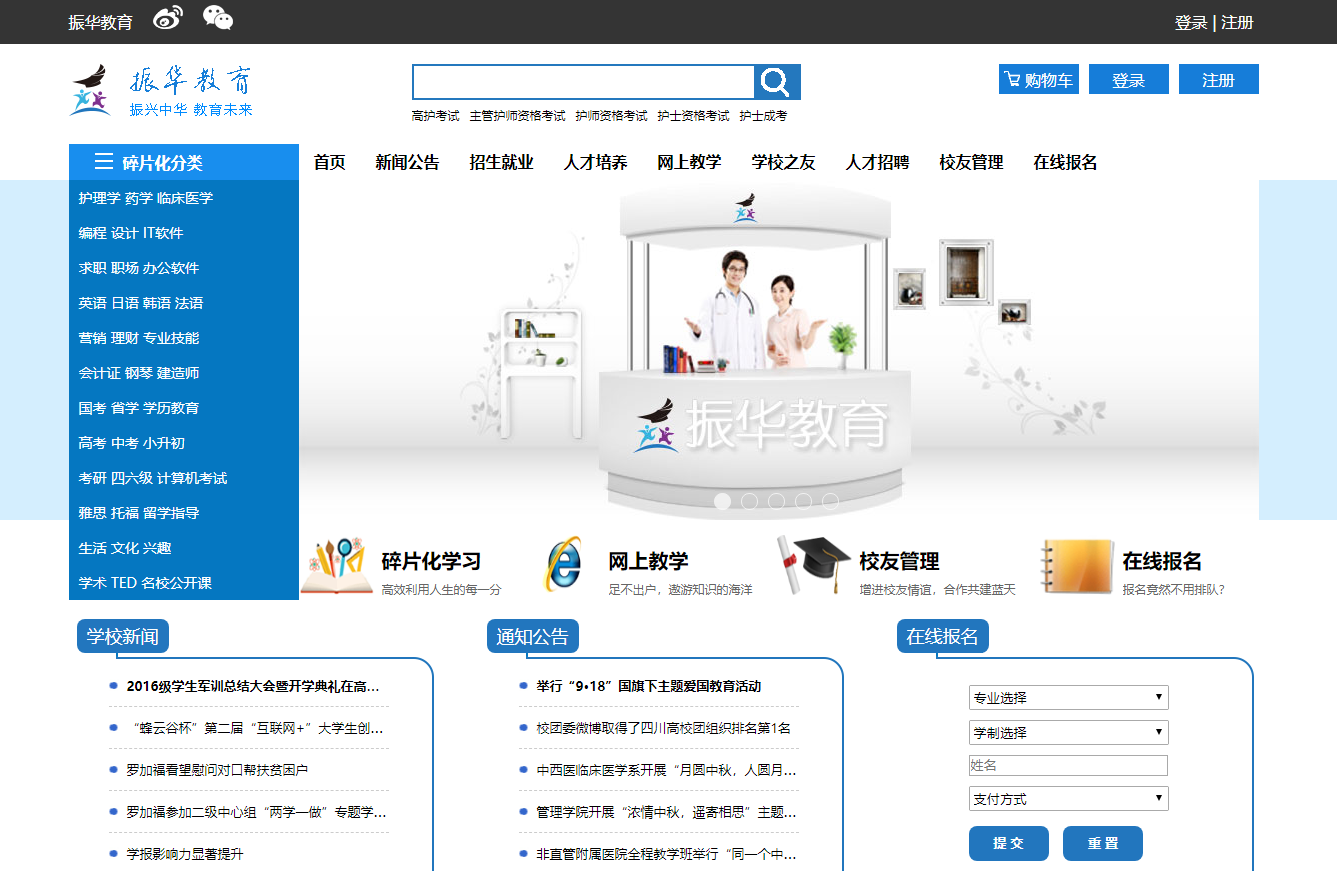Click the 护士资格考试 hot search link
This screenshot has height=871, width=1337.
click(x=693, y=116)
